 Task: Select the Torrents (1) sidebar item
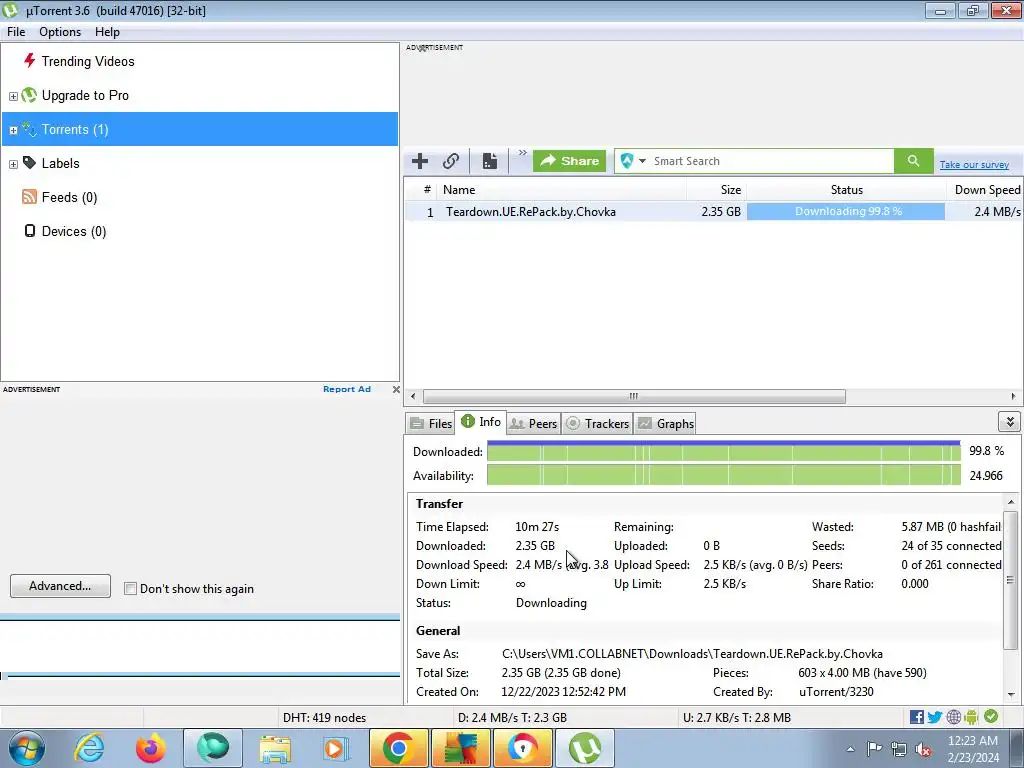click(200, 129)
